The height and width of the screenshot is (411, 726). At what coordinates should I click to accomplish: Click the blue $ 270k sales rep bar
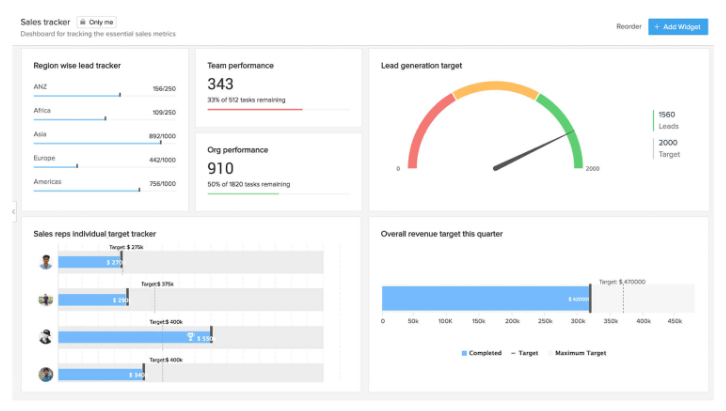click(x=90, y=262)
